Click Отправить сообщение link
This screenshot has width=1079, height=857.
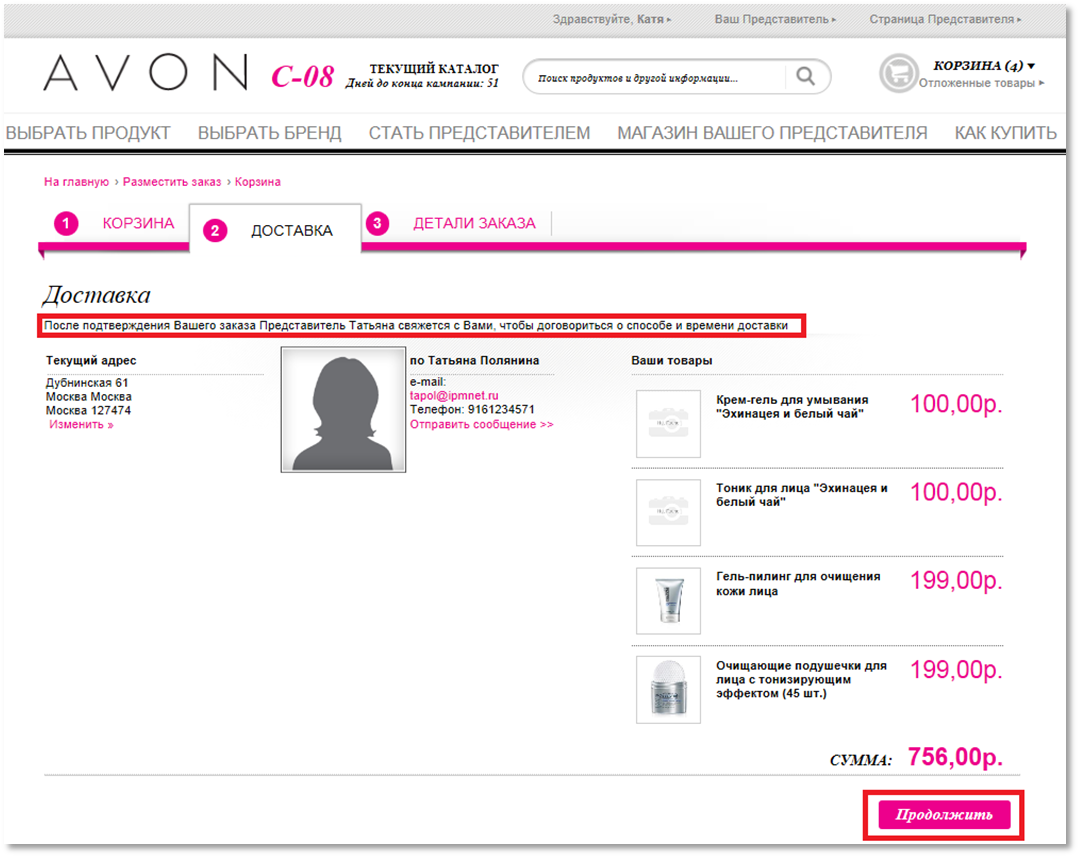482,425
